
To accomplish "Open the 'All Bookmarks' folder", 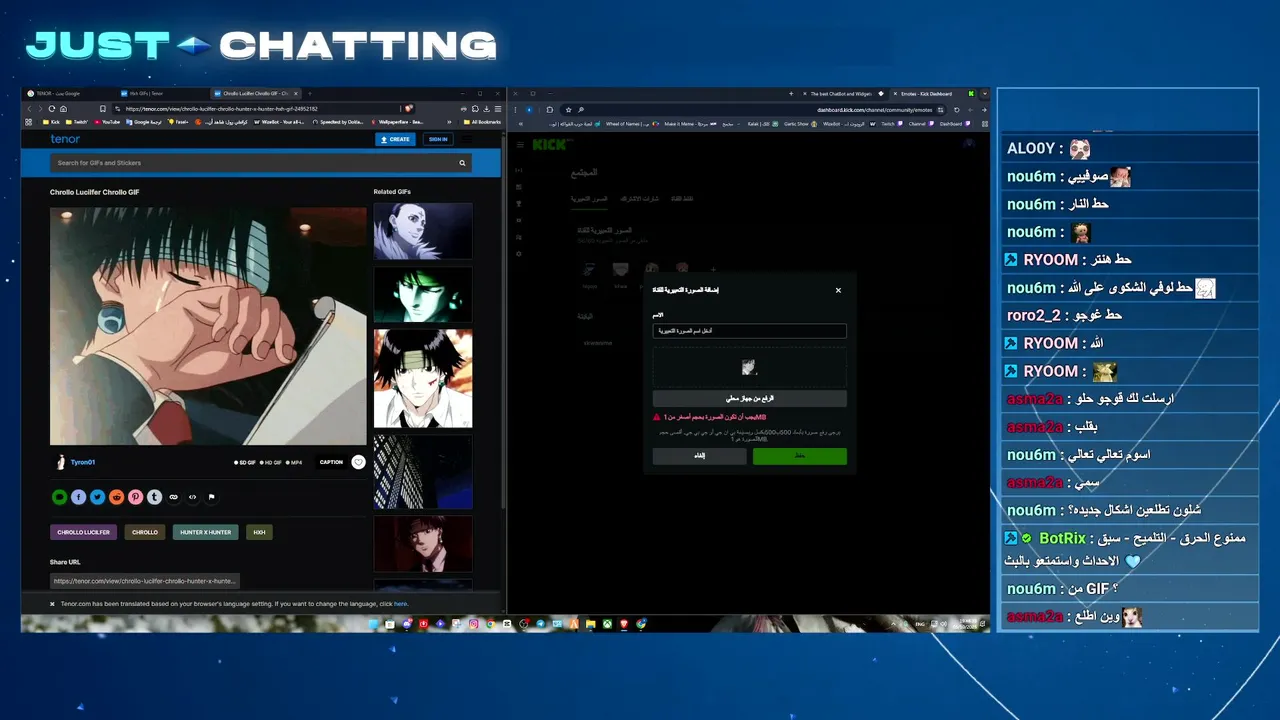I will coord(483,122).
